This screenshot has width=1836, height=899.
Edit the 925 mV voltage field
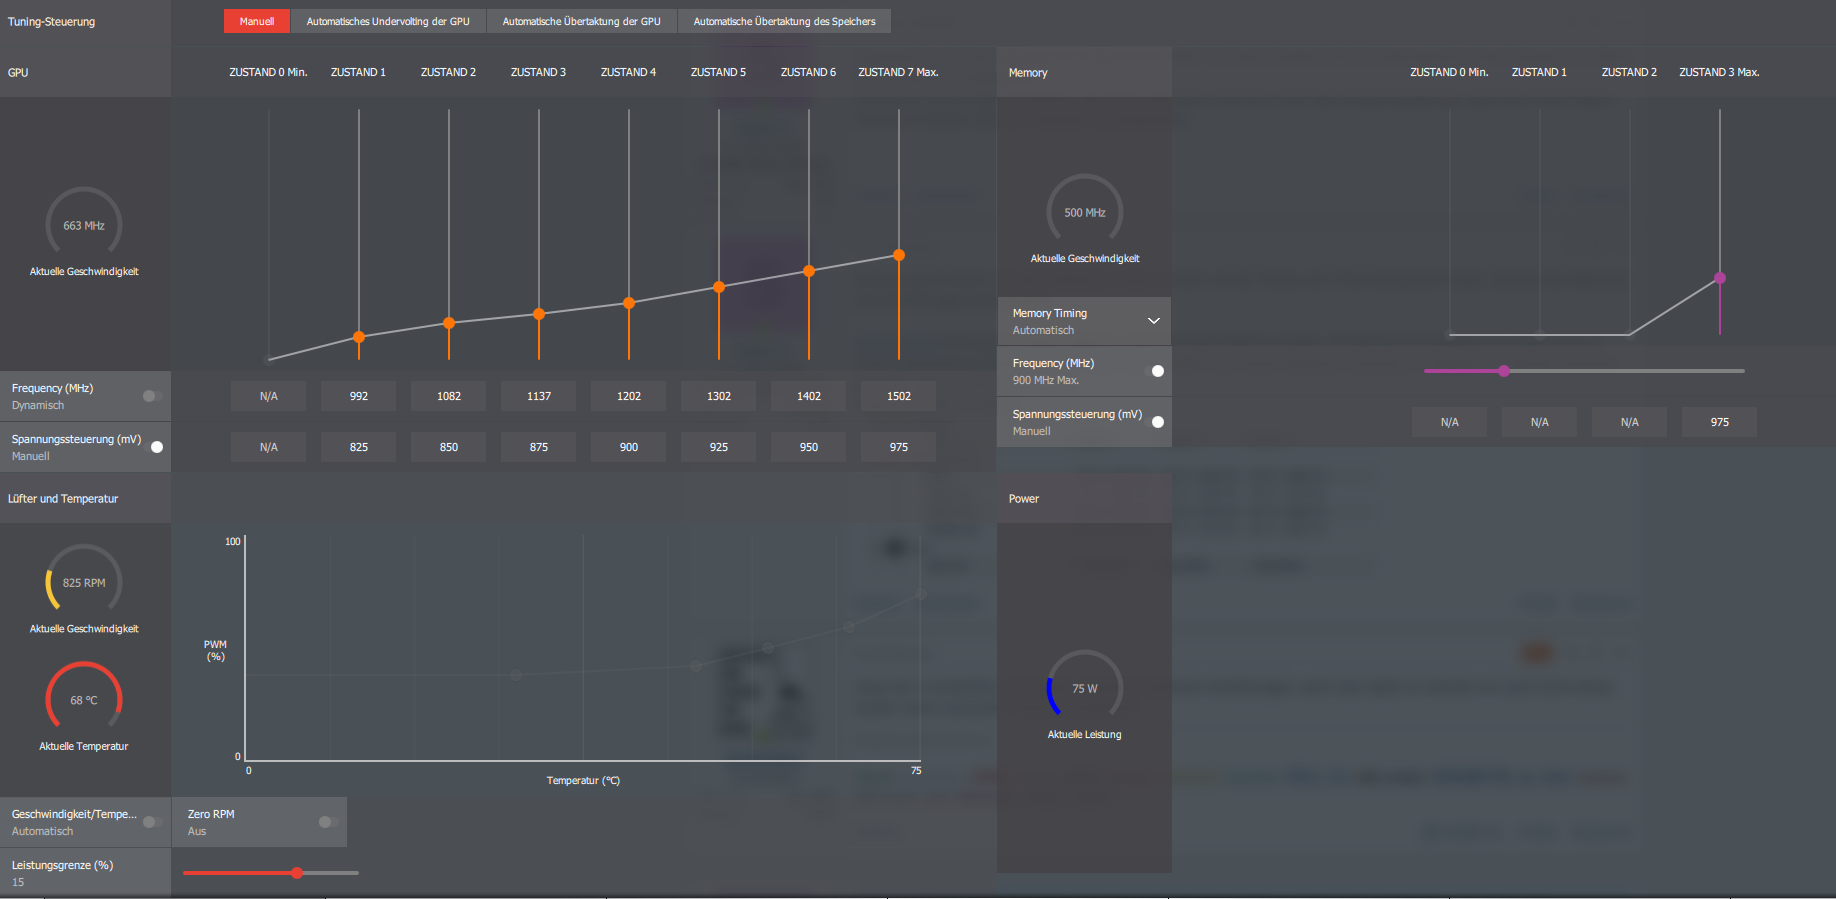[x=719, y=447]
